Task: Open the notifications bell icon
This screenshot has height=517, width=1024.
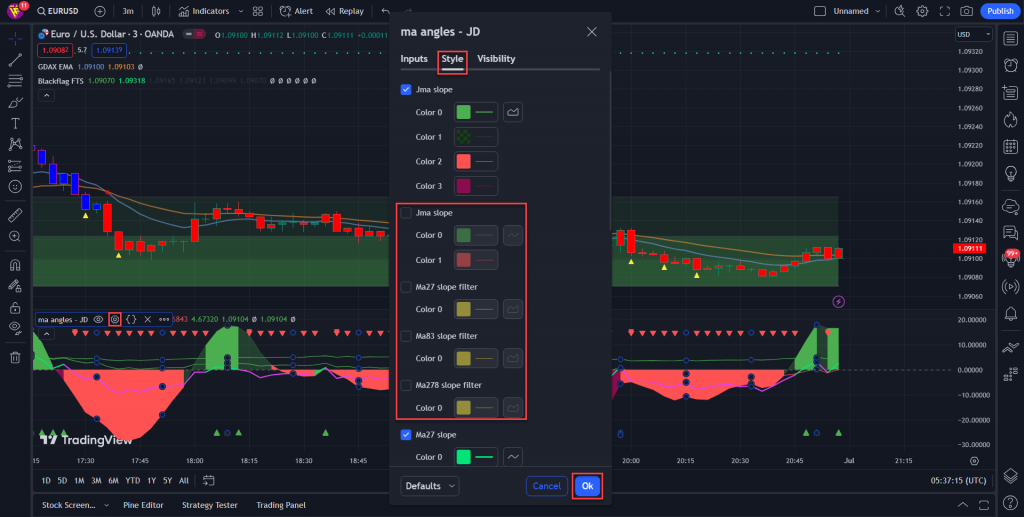Action: (1010, 314)
